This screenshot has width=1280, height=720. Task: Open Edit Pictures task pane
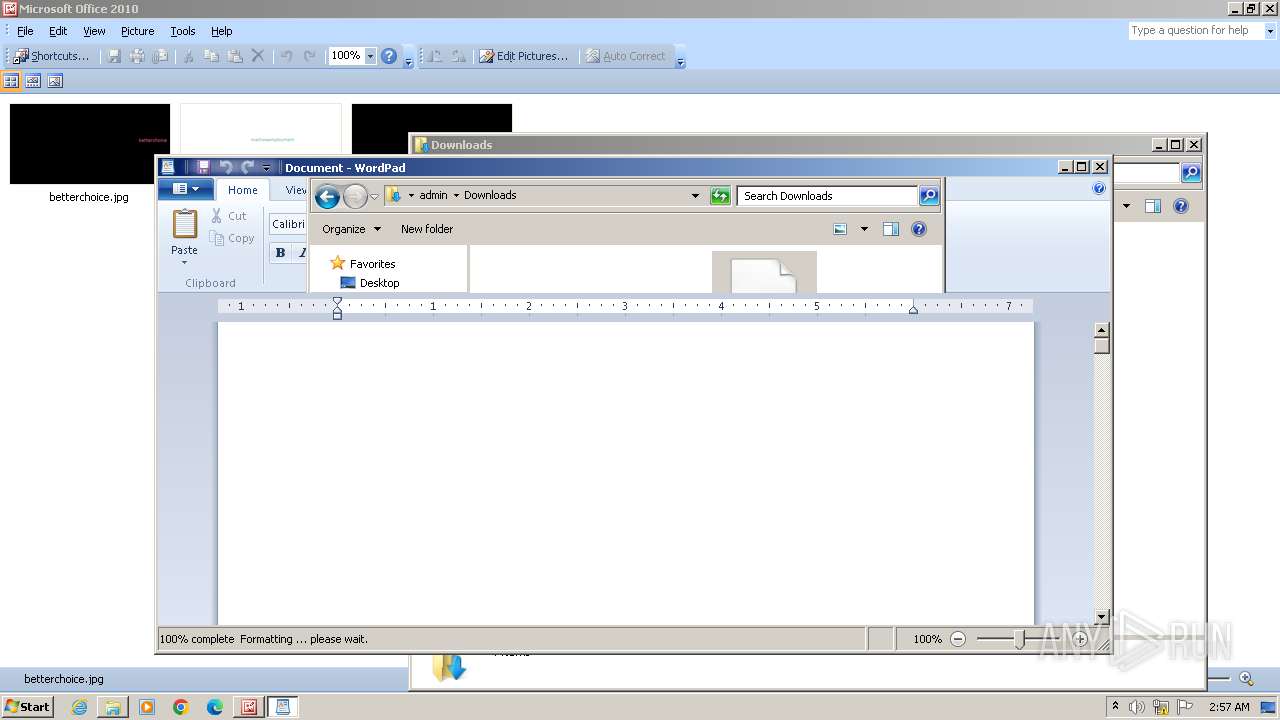click(x=523, y=56)
